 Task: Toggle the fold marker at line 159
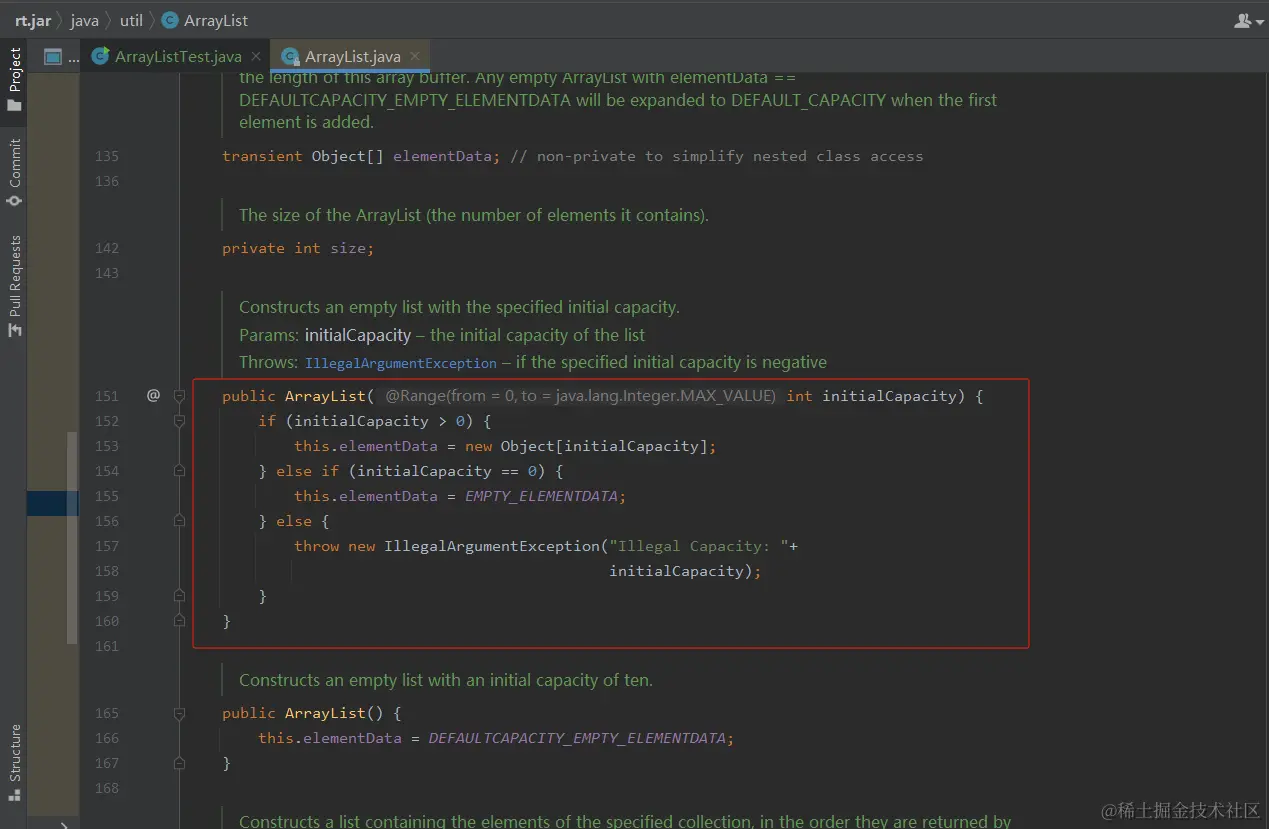(180, 596)
